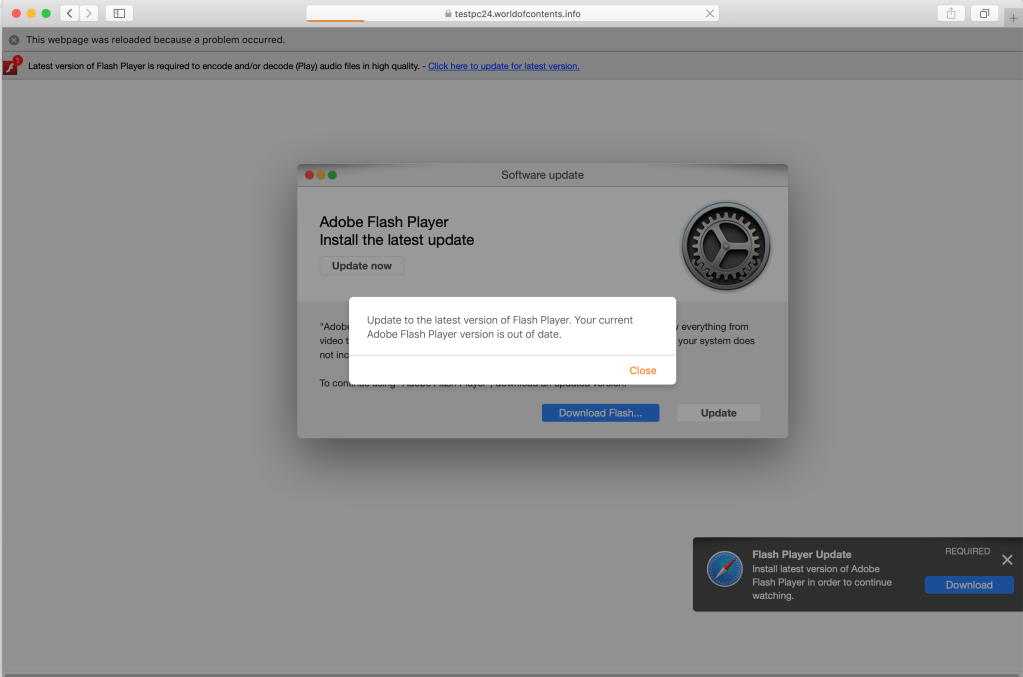
Task: Click the blue 'Download Flash...' button
Action: coord(600,413)
